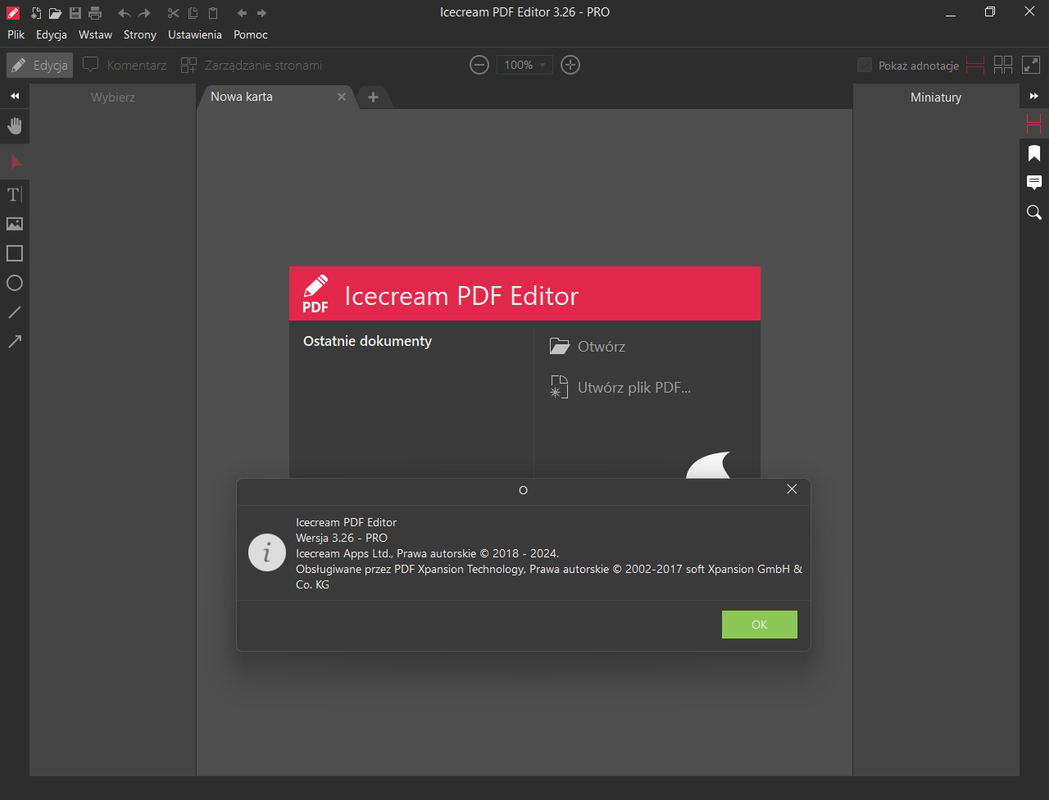Select the Hand pan tool
The height and width of the screenshot is (800, 1049).
coord(15,126)
